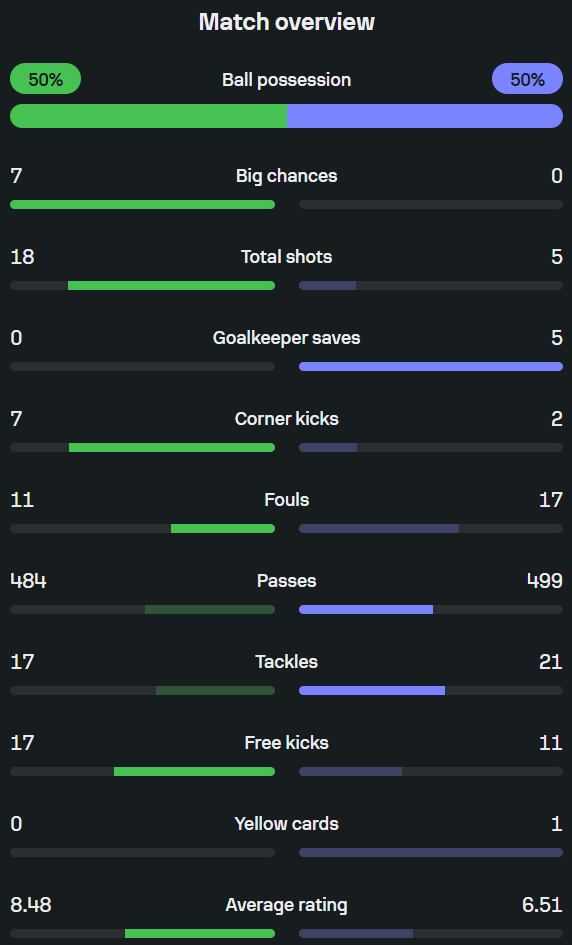This screenshot has width=572, height=945.
Task: Select the Corner kicks label
Action: (x=286, y=419)
